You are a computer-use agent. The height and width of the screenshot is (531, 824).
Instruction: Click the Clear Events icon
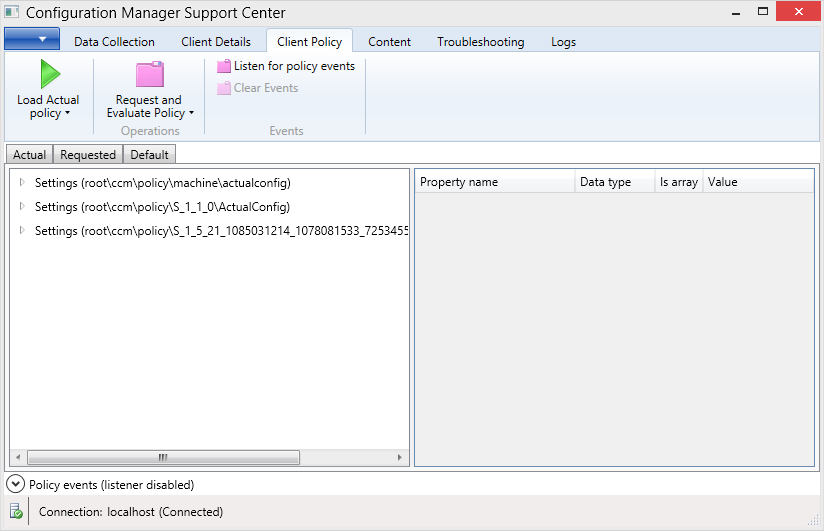pyautogui.click(x=224, y=88)
